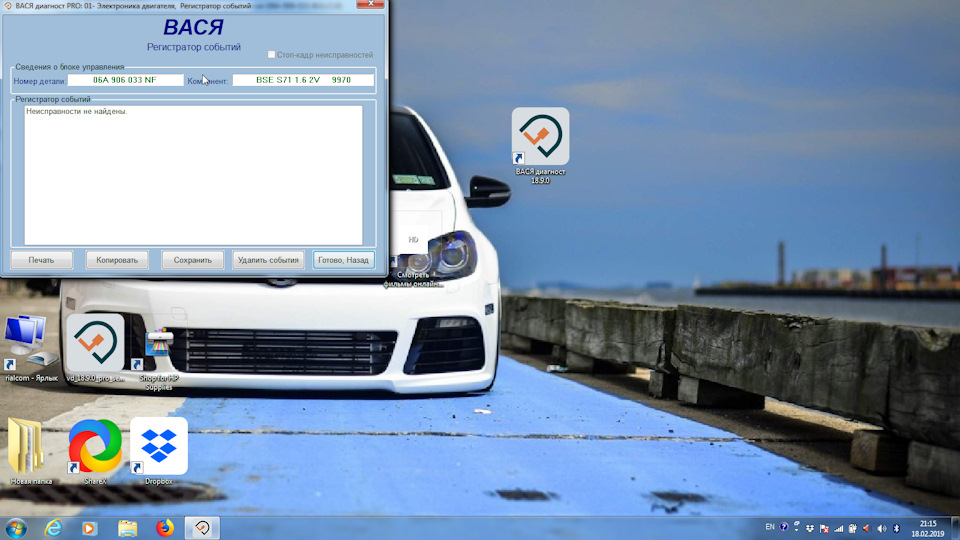The width and height of the screenshot is (960, 540).
Task: Open the Windows Start menu
Action: (15, 528)
